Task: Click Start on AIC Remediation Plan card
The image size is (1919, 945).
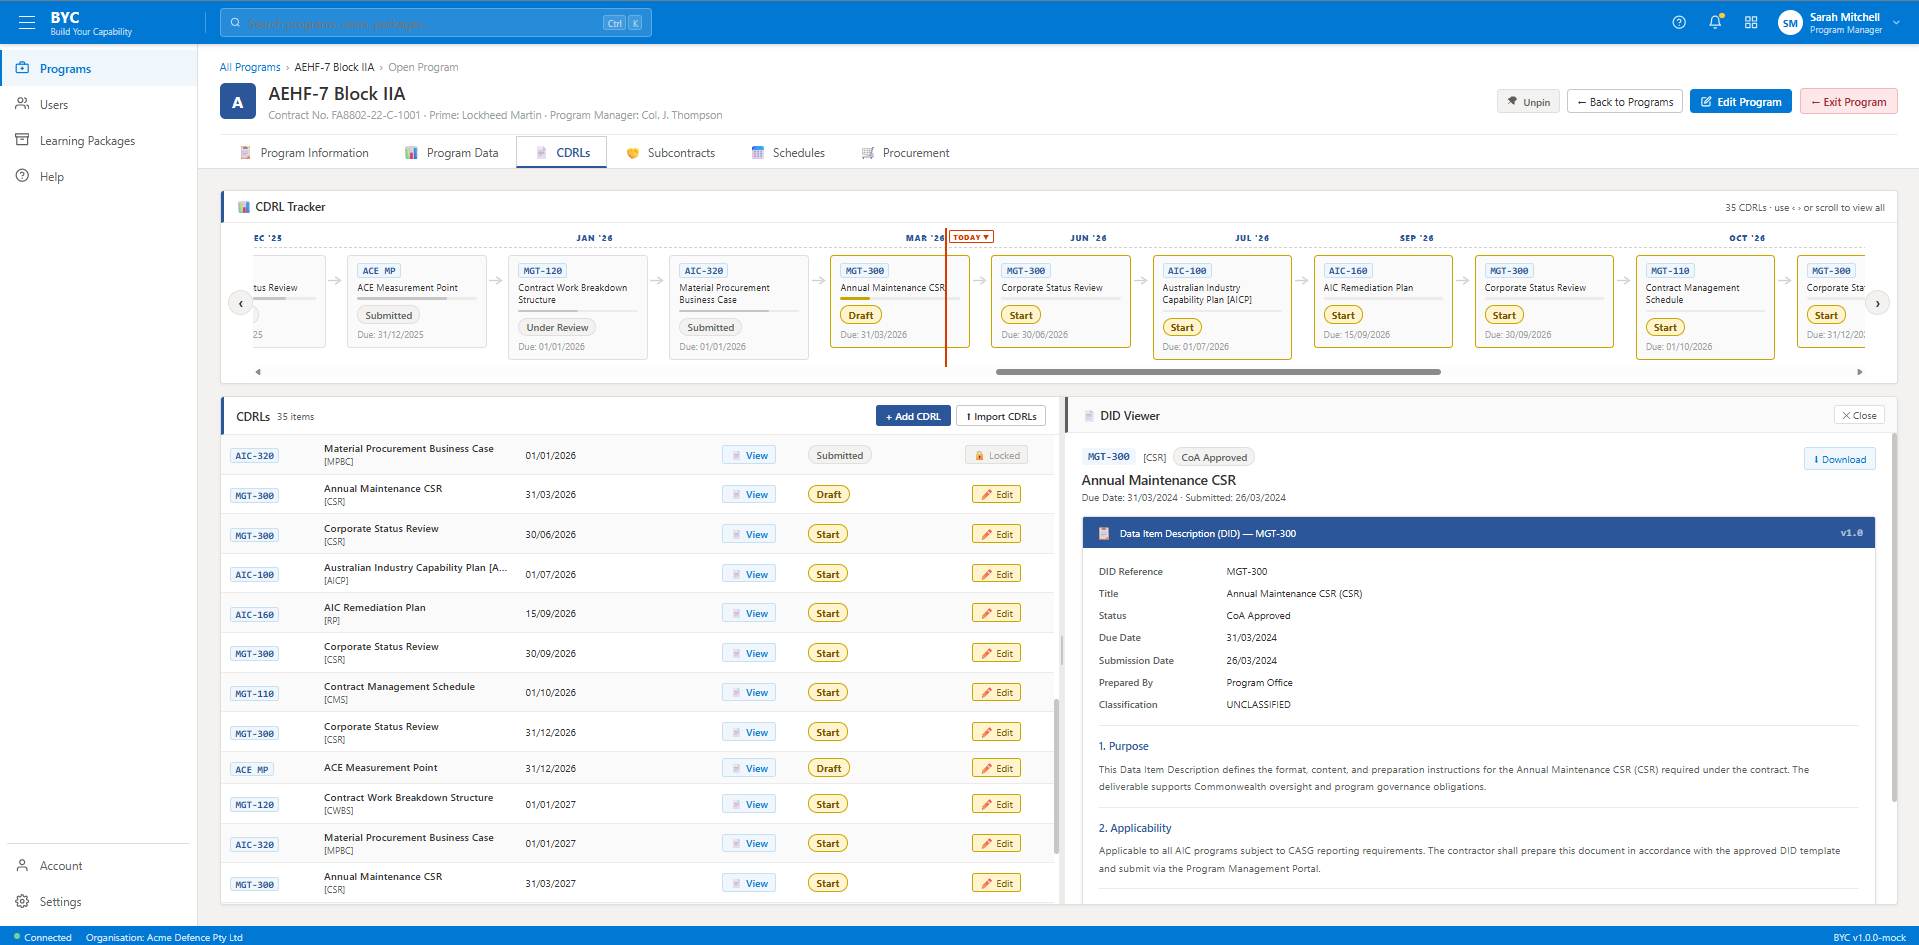Action: tap(1343, 315)
